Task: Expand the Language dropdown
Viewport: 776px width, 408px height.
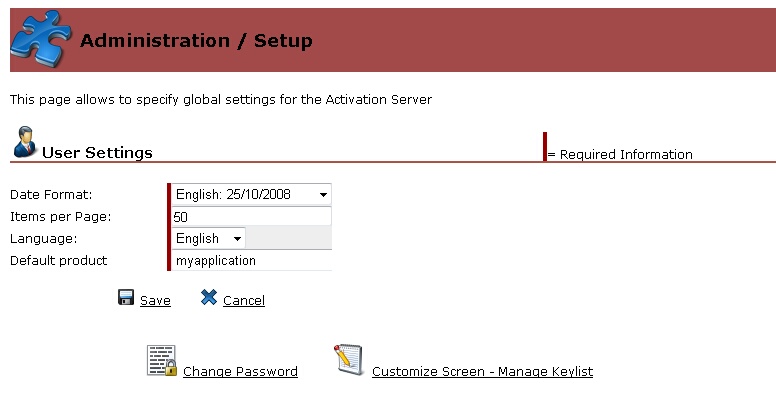Action: tap(209, 238)
